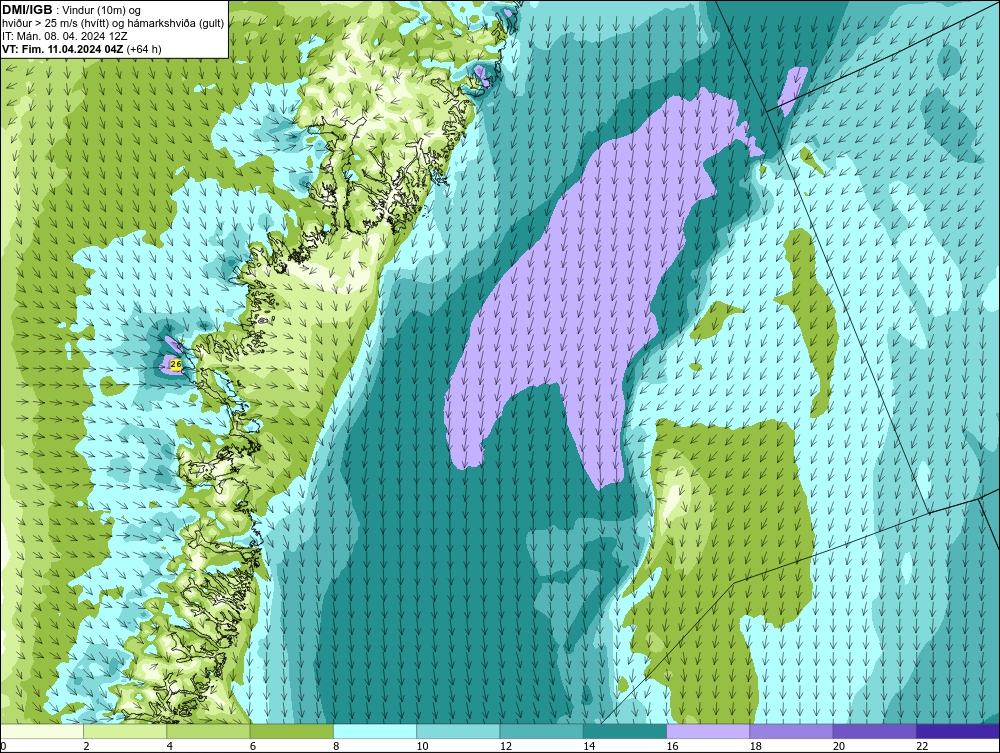
Task: Click the legend value label '6'
Action: [x=253, y=746]
